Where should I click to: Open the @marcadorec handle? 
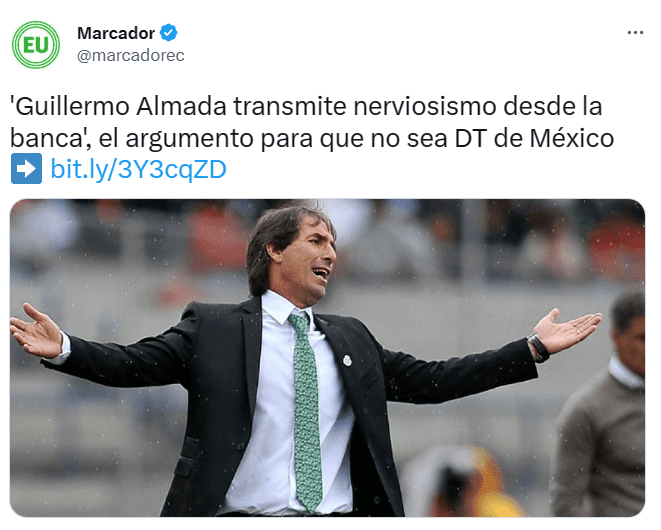coord(131,56)
